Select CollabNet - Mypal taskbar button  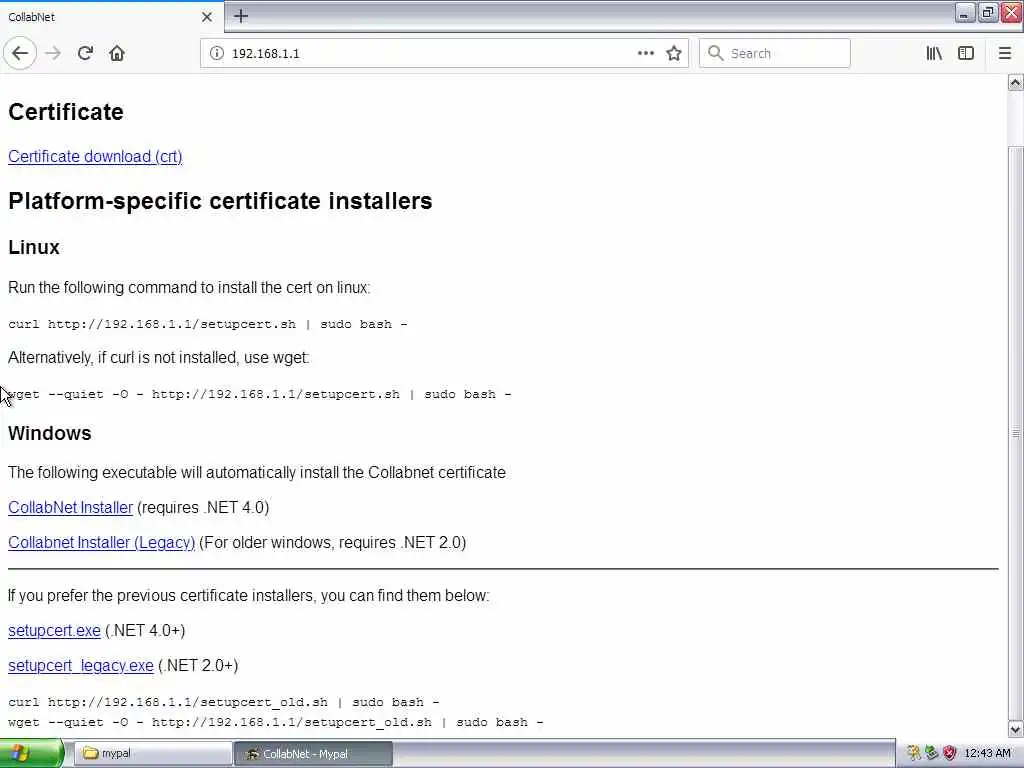pos(313,754)
